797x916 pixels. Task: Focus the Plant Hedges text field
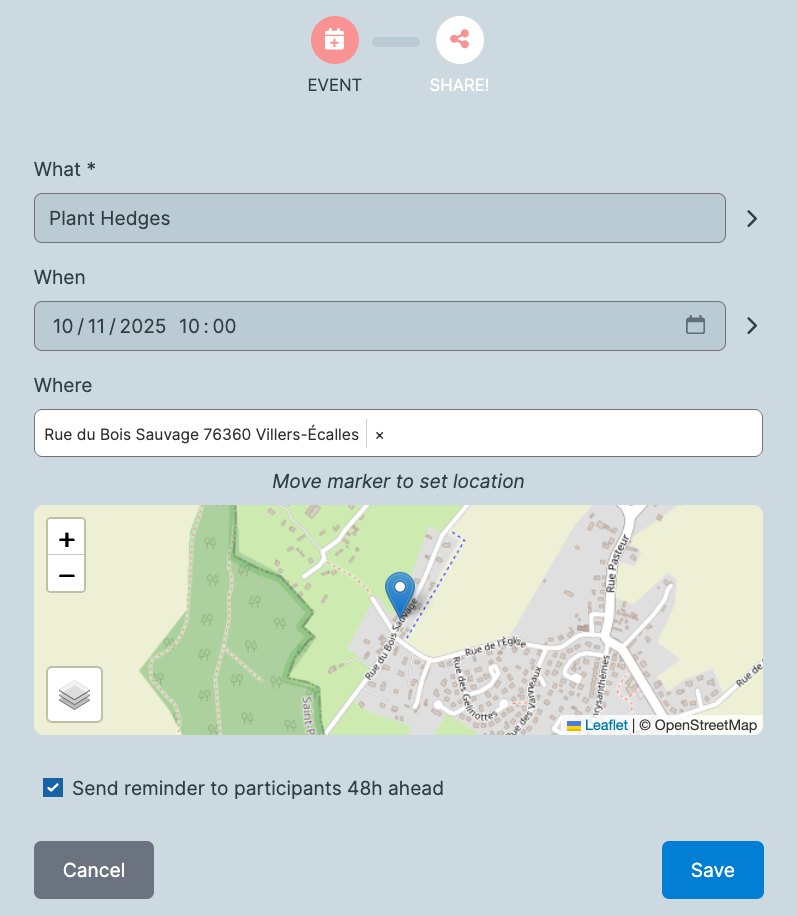[380, 218]
